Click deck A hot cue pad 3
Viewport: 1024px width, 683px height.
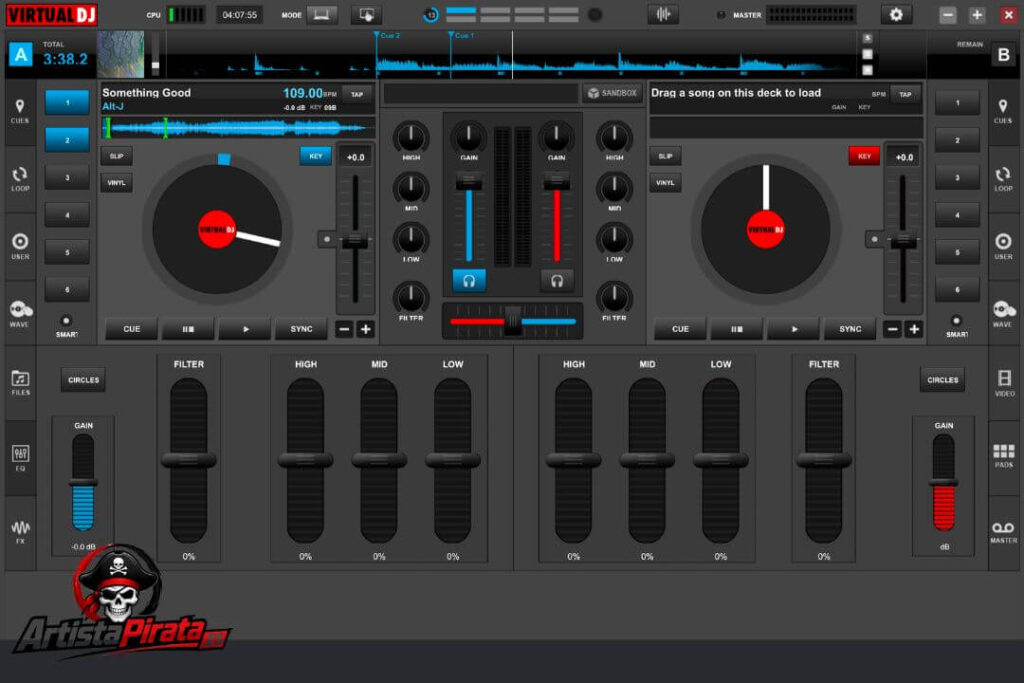tap(67, 177)
